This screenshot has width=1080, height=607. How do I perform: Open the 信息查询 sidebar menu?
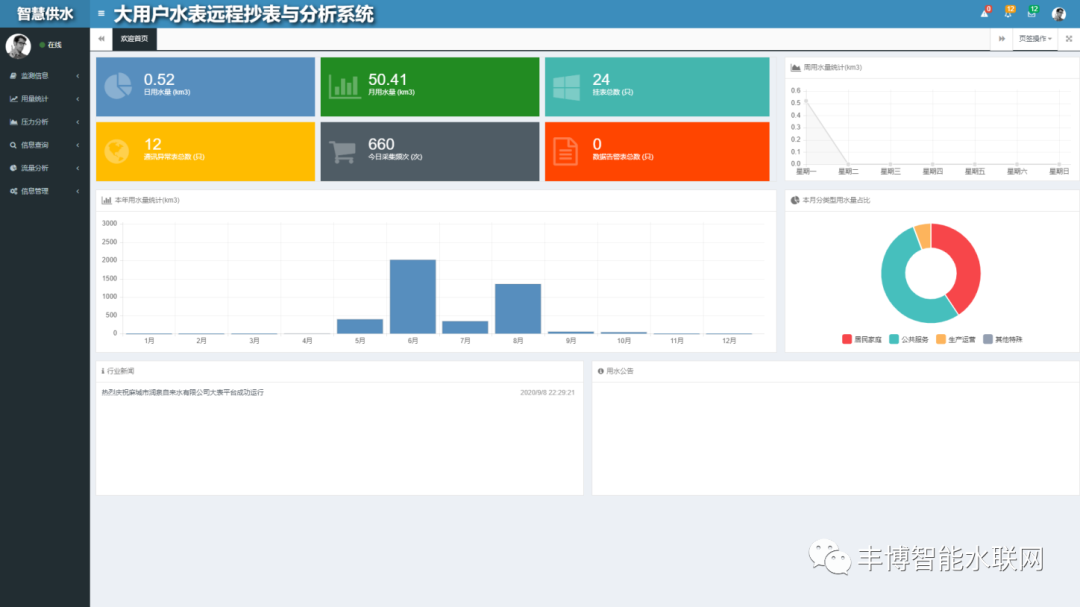point(44,145)
